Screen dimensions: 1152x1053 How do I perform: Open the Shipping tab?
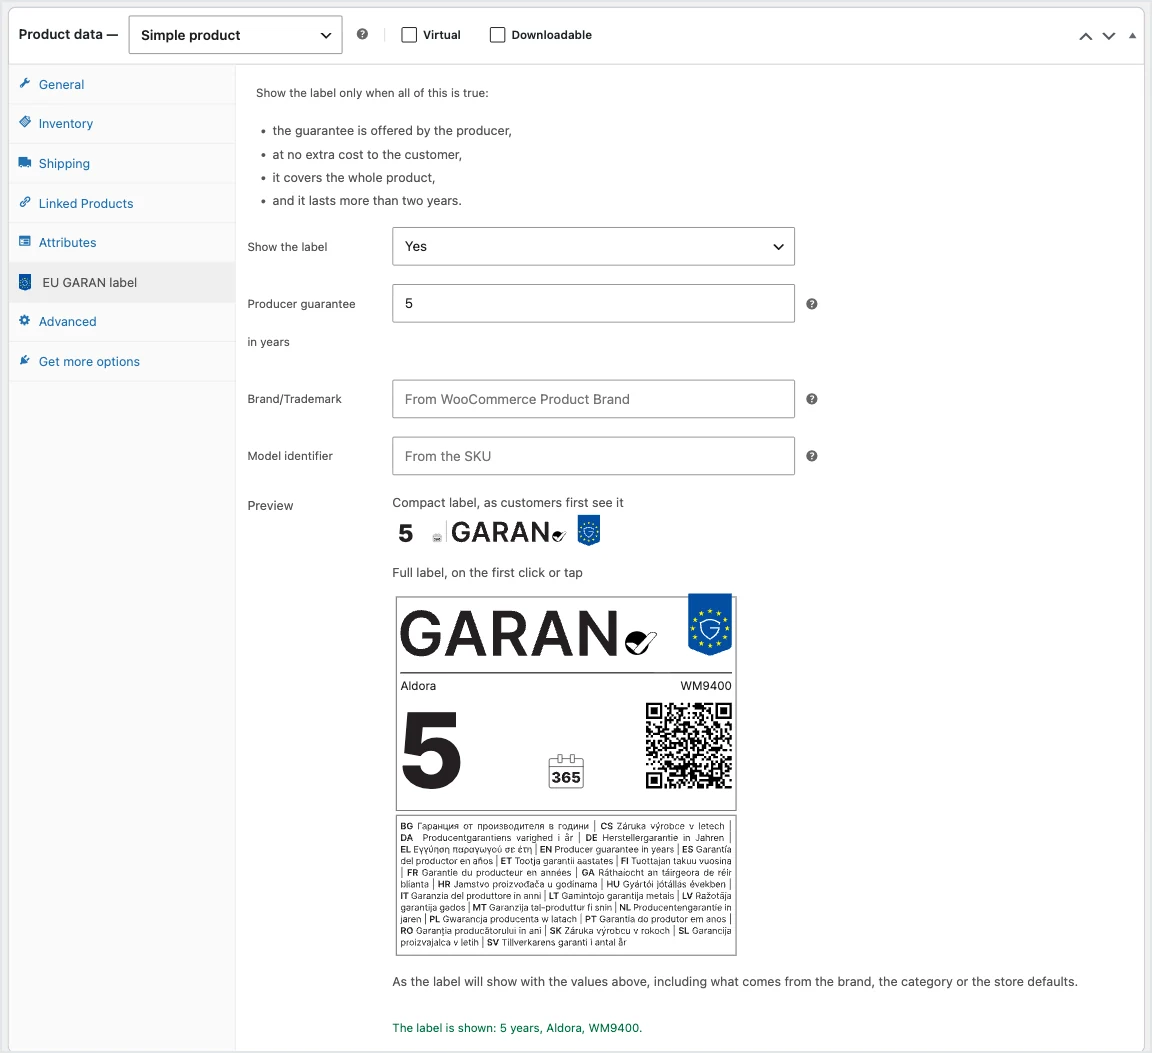coord(122,163)
